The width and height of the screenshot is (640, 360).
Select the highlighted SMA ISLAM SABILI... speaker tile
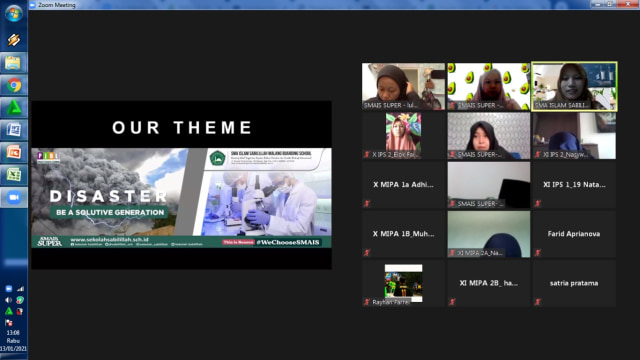tap(574, 86)
